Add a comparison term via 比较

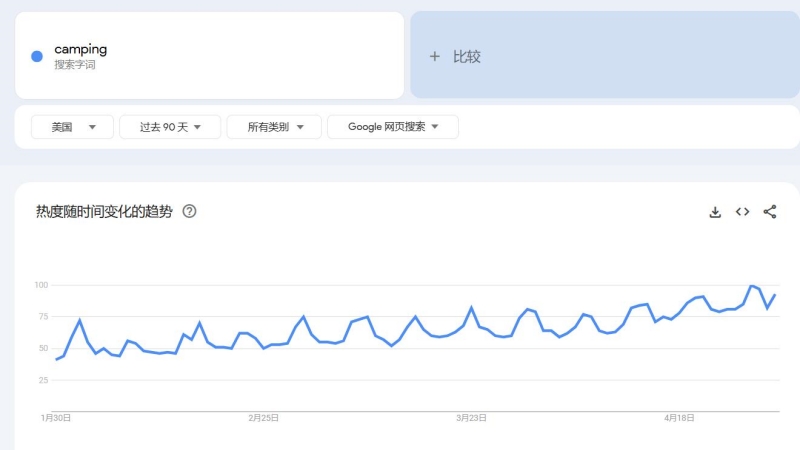pos(456,57)
